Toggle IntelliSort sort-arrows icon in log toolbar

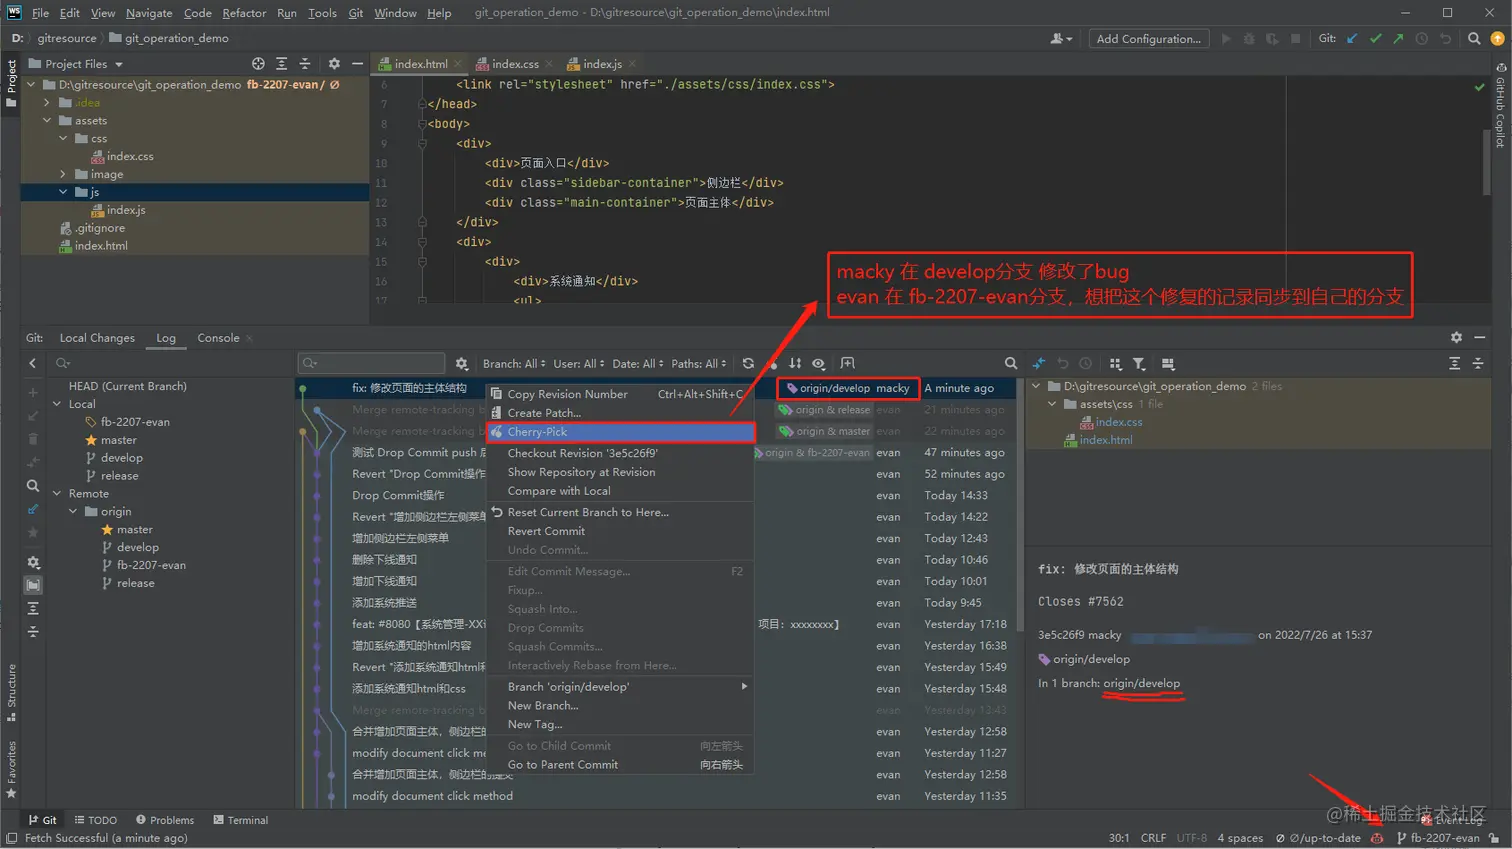point(795,364)
